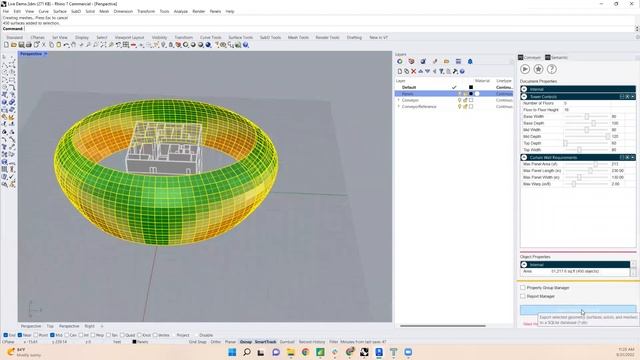Click the Mid Depth slider

[587, 137]
